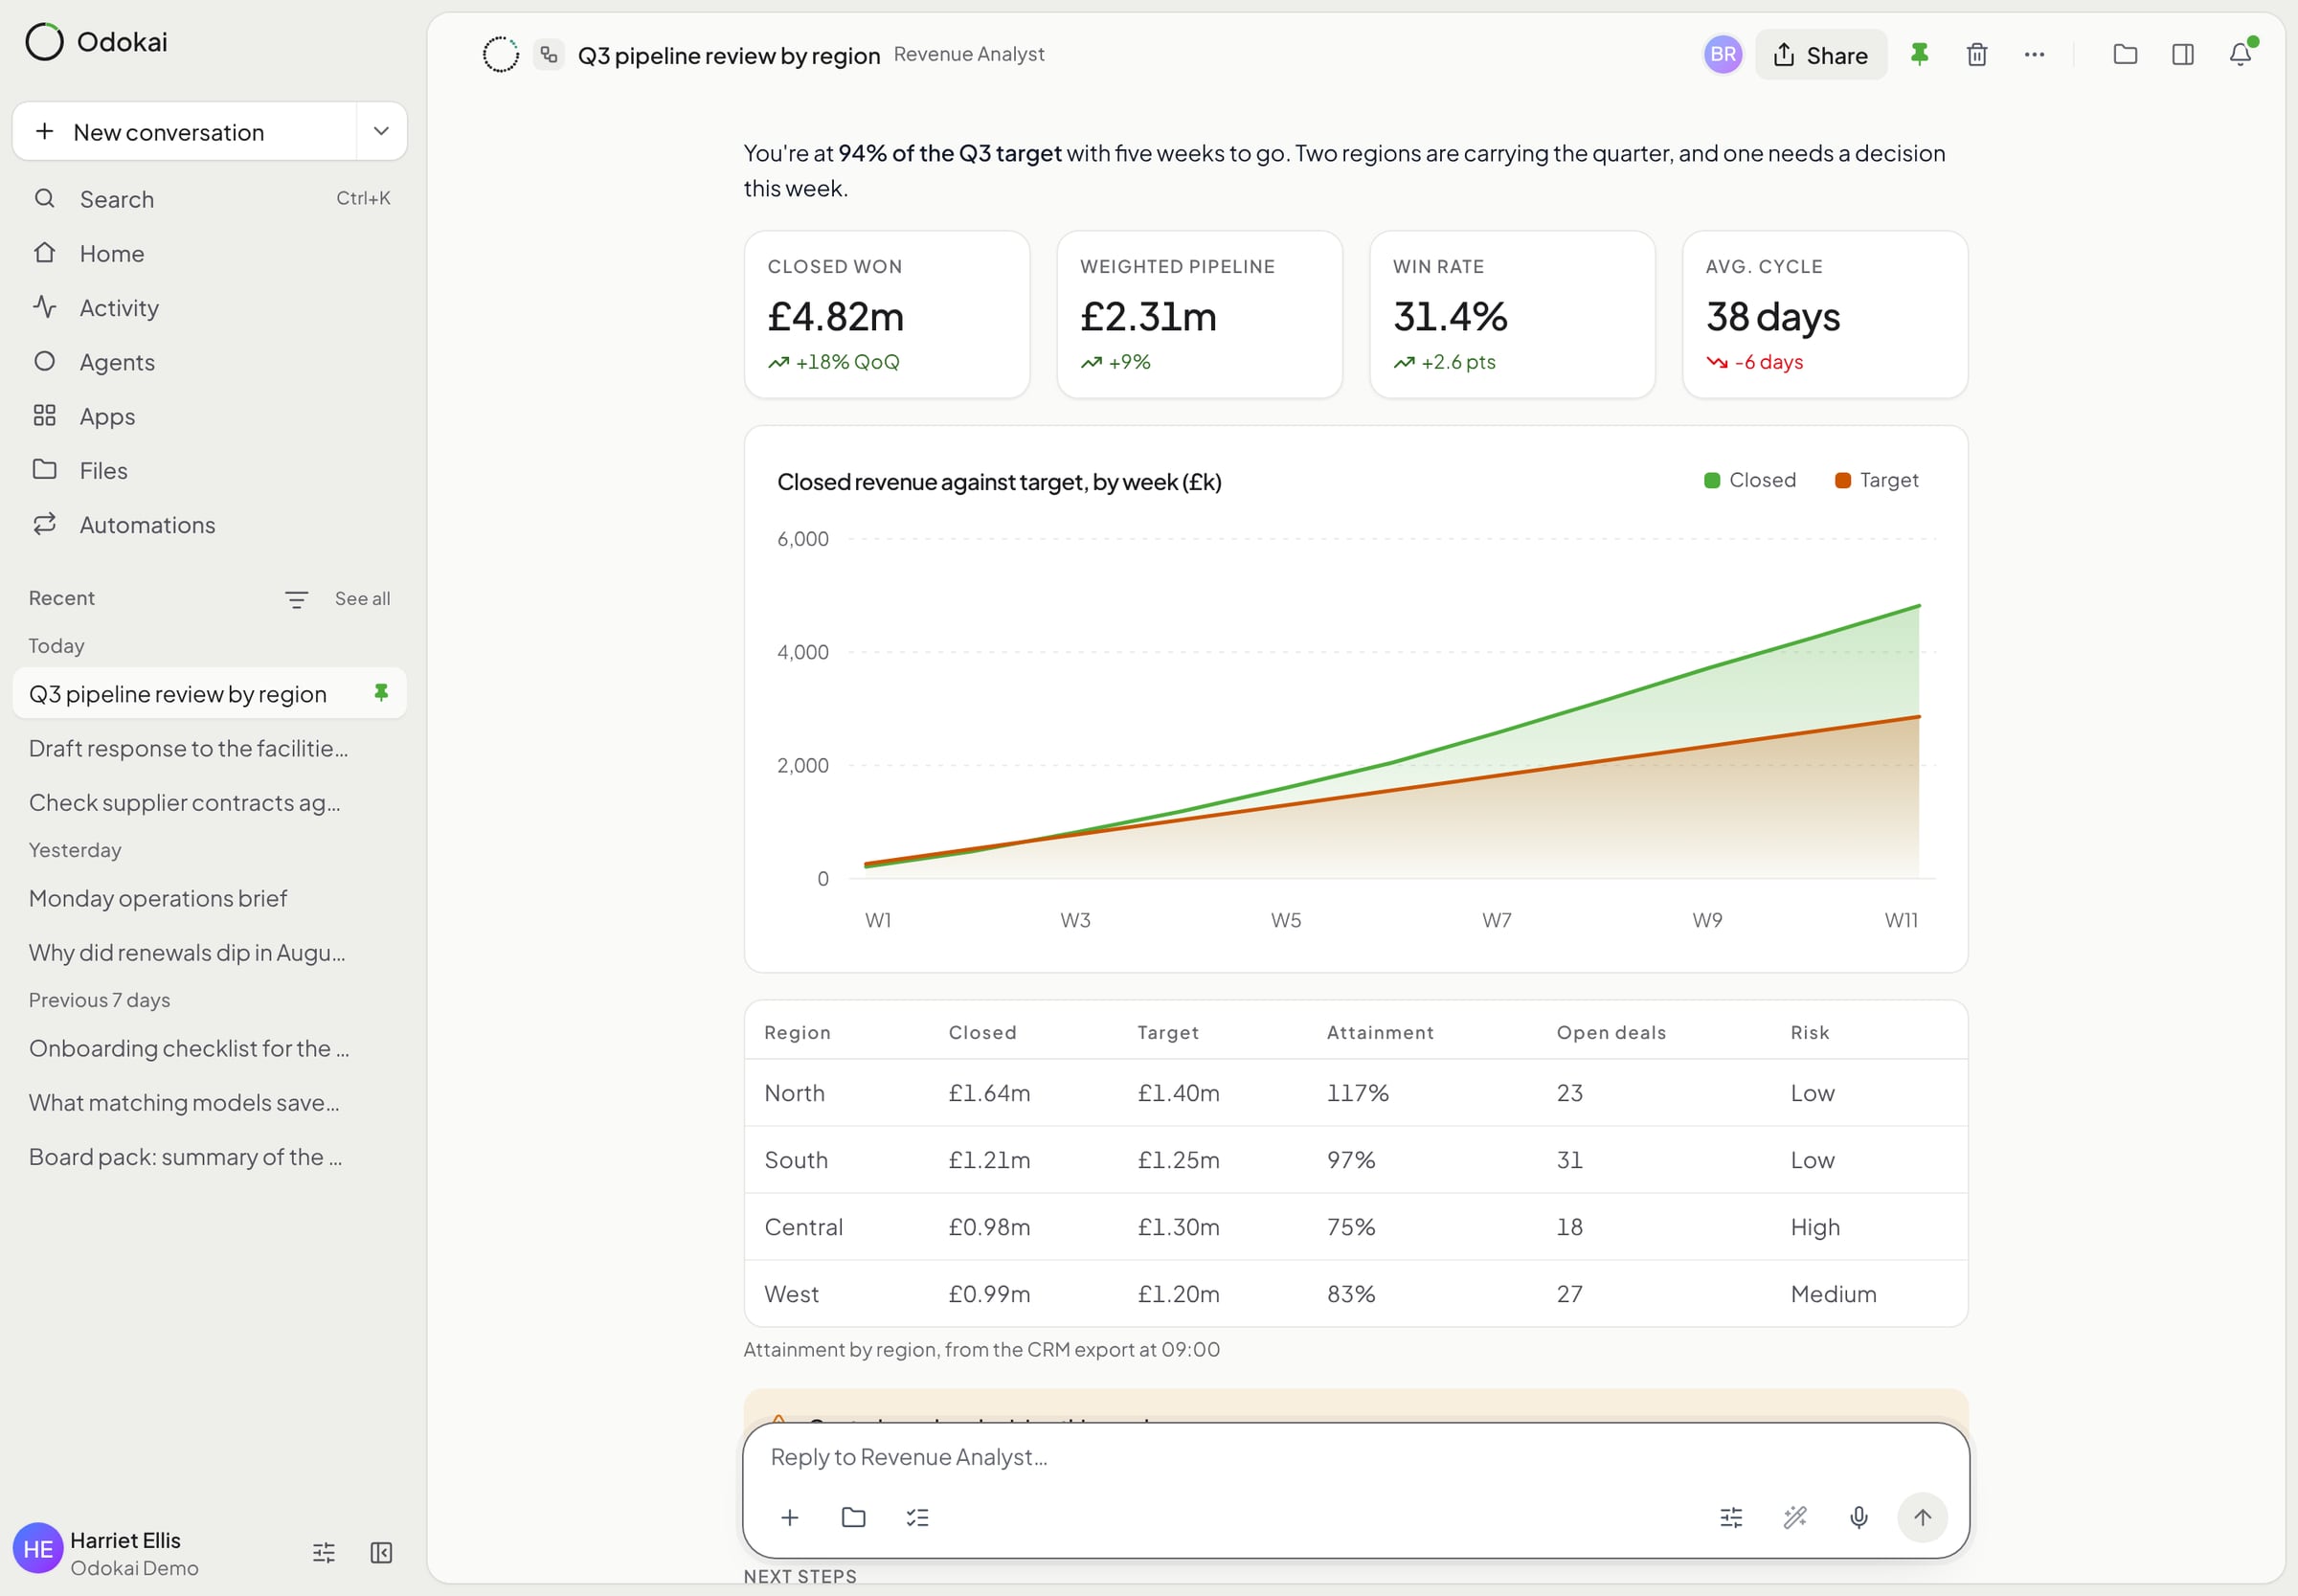Open the Onboarding checklist conversation
Screen dimensions: 2298x1596
click(210, 1048)
